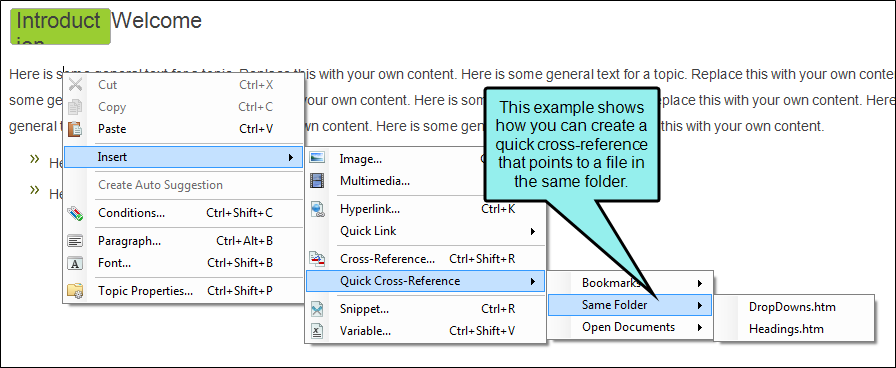
Task: Click the Topic Properties folder icon
Action: tap(75, 290)
